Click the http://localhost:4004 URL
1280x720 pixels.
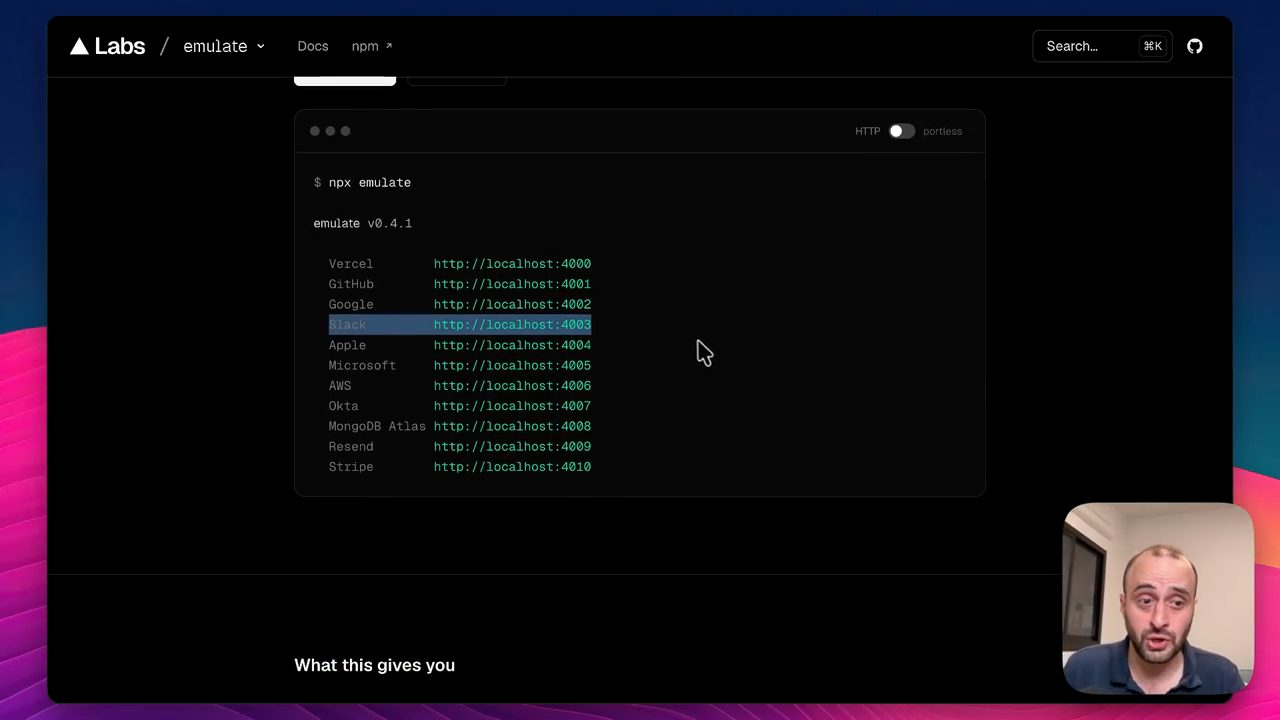tap(512, 345)
